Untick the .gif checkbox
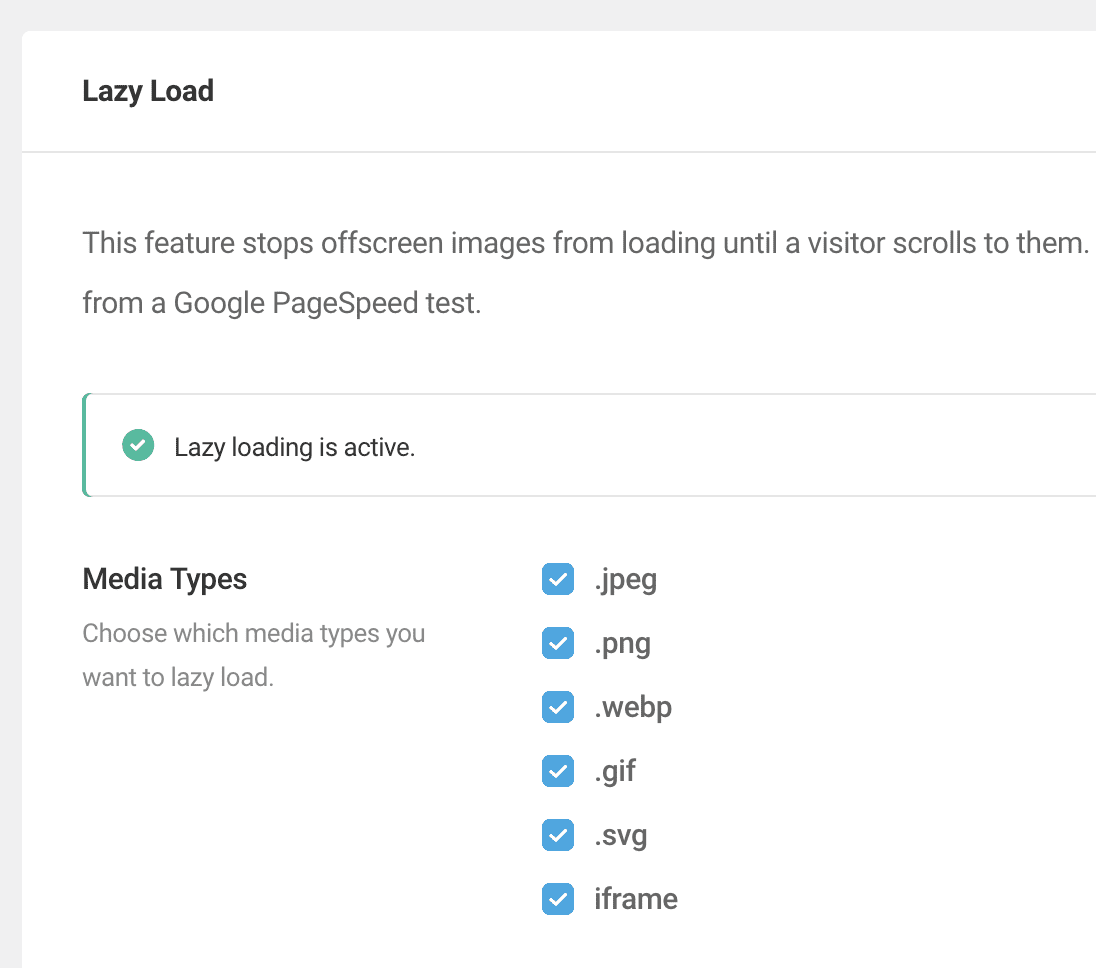This screenshot has width=1096, height=968. pyautogui.click(x=558, y=771)
